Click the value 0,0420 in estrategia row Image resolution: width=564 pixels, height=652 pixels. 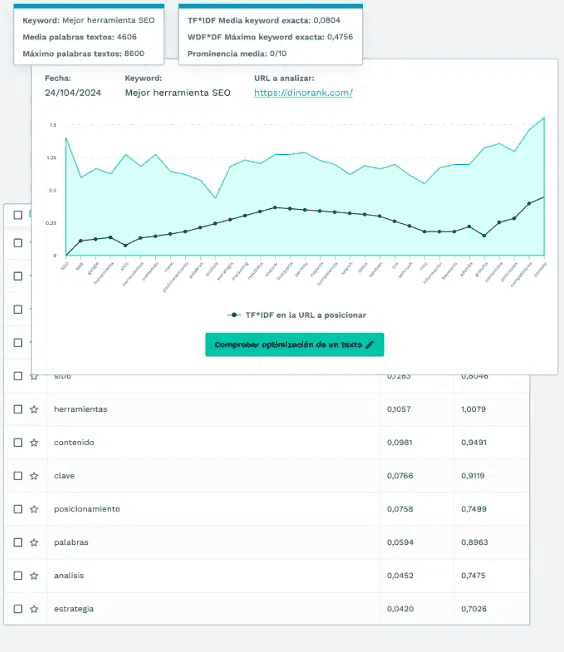(400, 609)
